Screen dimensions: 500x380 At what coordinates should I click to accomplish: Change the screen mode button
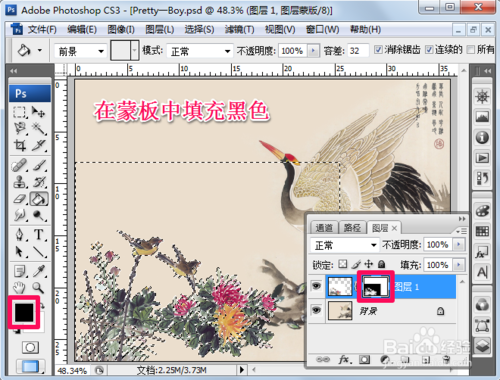[x=30, y=366]
